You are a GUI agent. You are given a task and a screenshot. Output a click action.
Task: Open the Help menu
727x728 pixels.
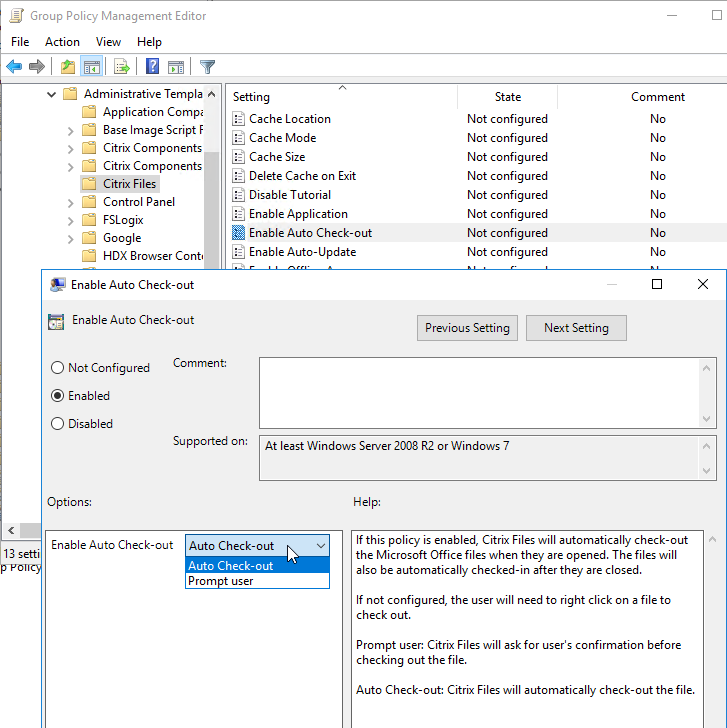149,42
